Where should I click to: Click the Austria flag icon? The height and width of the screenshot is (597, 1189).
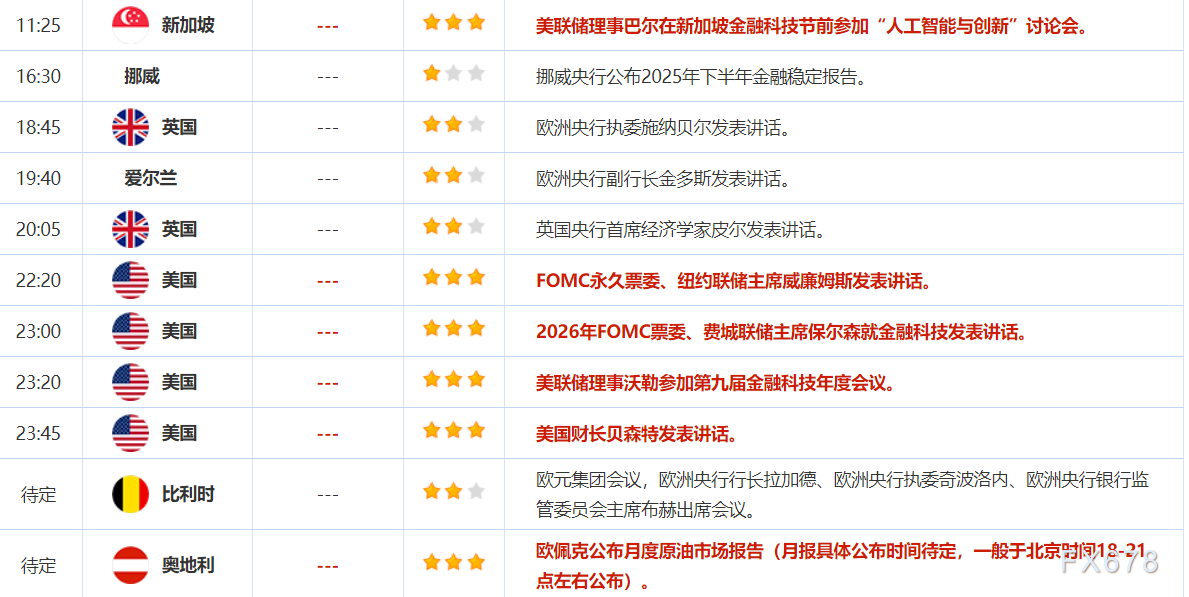[x=129, y=564]
